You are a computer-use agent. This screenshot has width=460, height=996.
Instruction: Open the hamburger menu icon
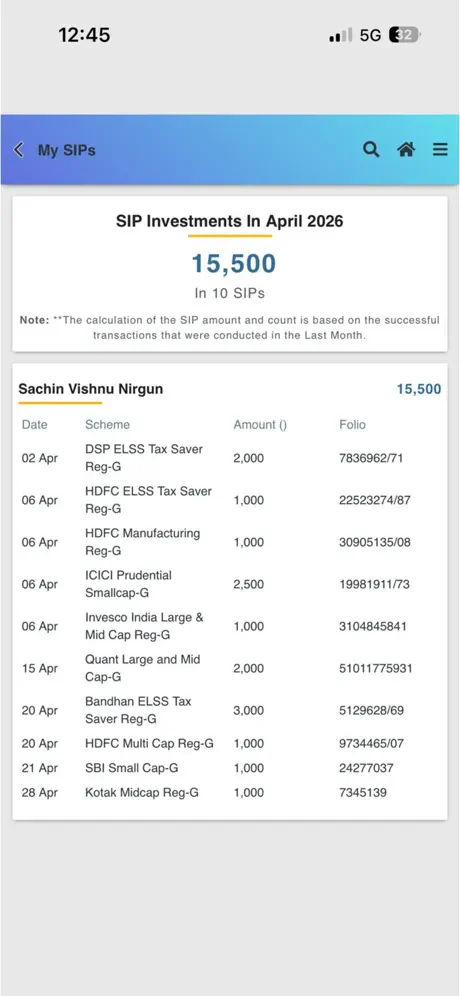tap(440, 149)
